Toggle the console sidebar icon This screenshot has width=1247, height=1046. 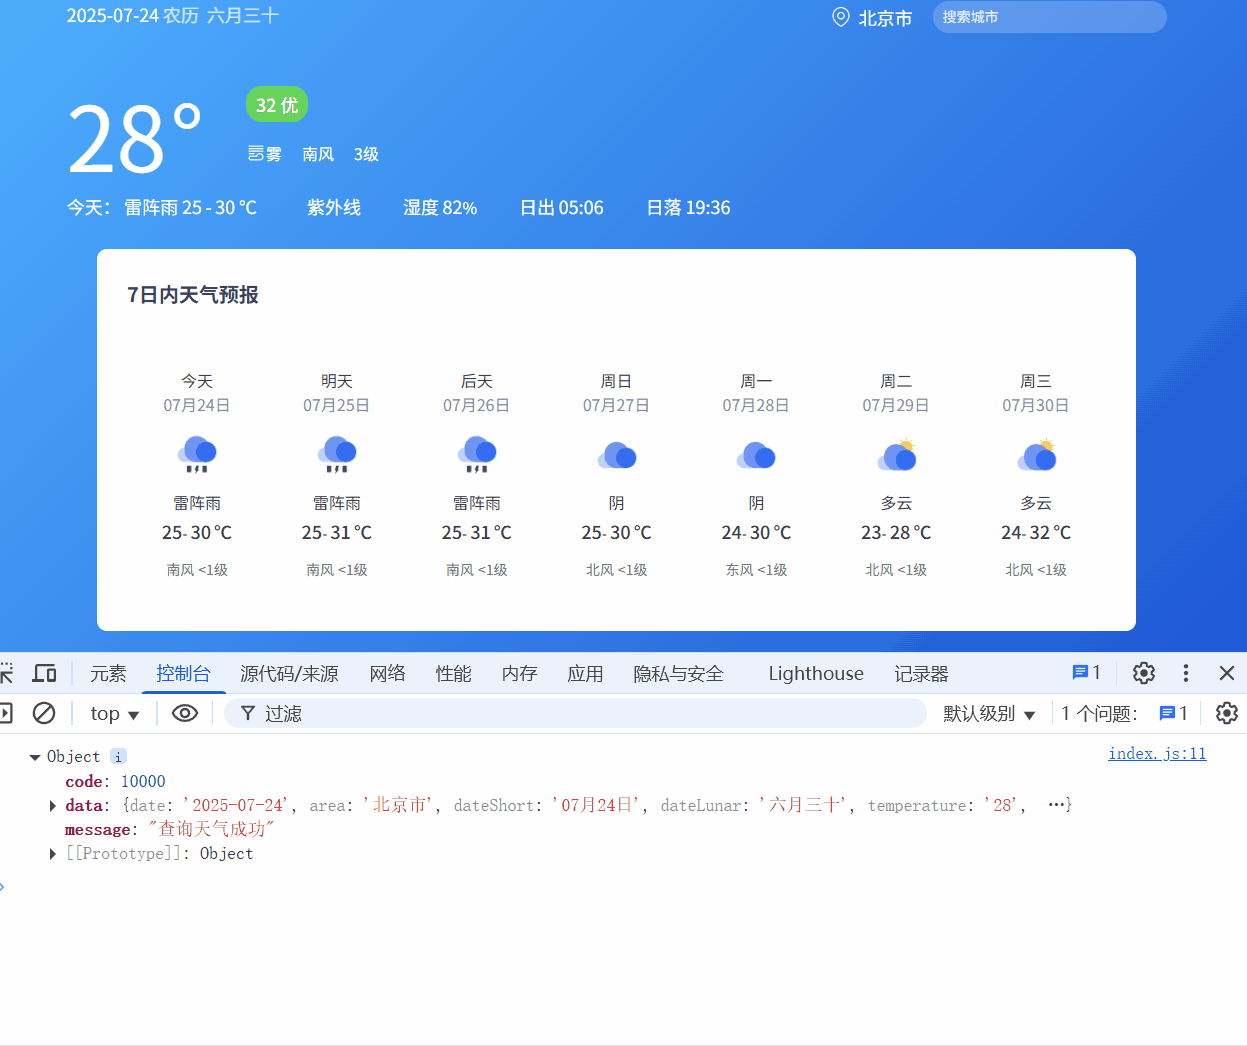[x=5, y=713]
